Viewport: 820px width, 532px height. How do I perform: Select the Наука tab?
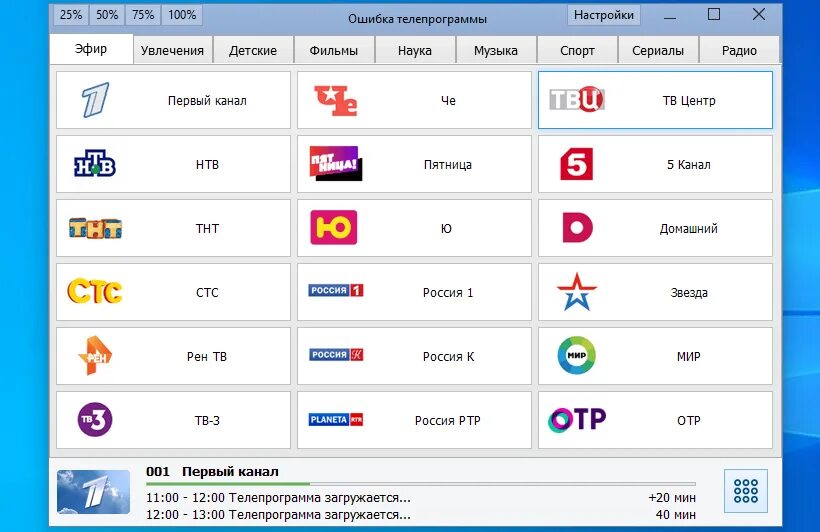click(415, 51)
